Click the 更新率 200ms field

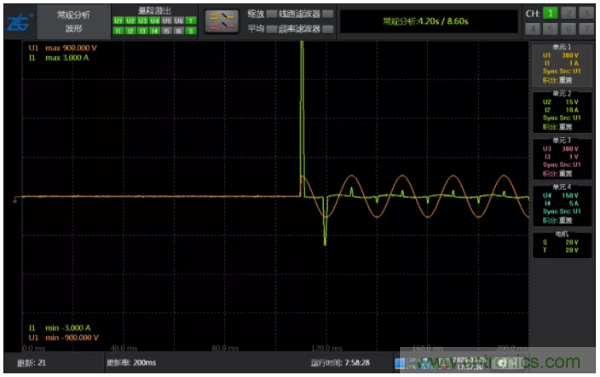point(131,362)
